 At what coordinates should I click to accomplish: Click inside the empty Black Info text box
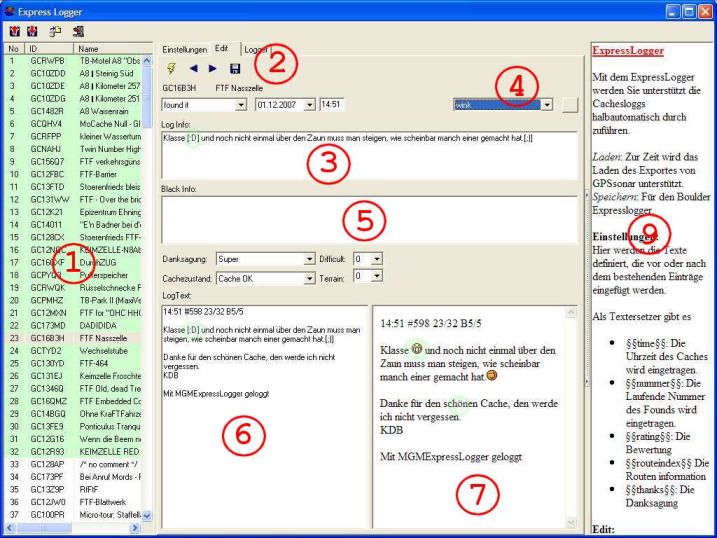pyautogui.click(x=369, y=220)
